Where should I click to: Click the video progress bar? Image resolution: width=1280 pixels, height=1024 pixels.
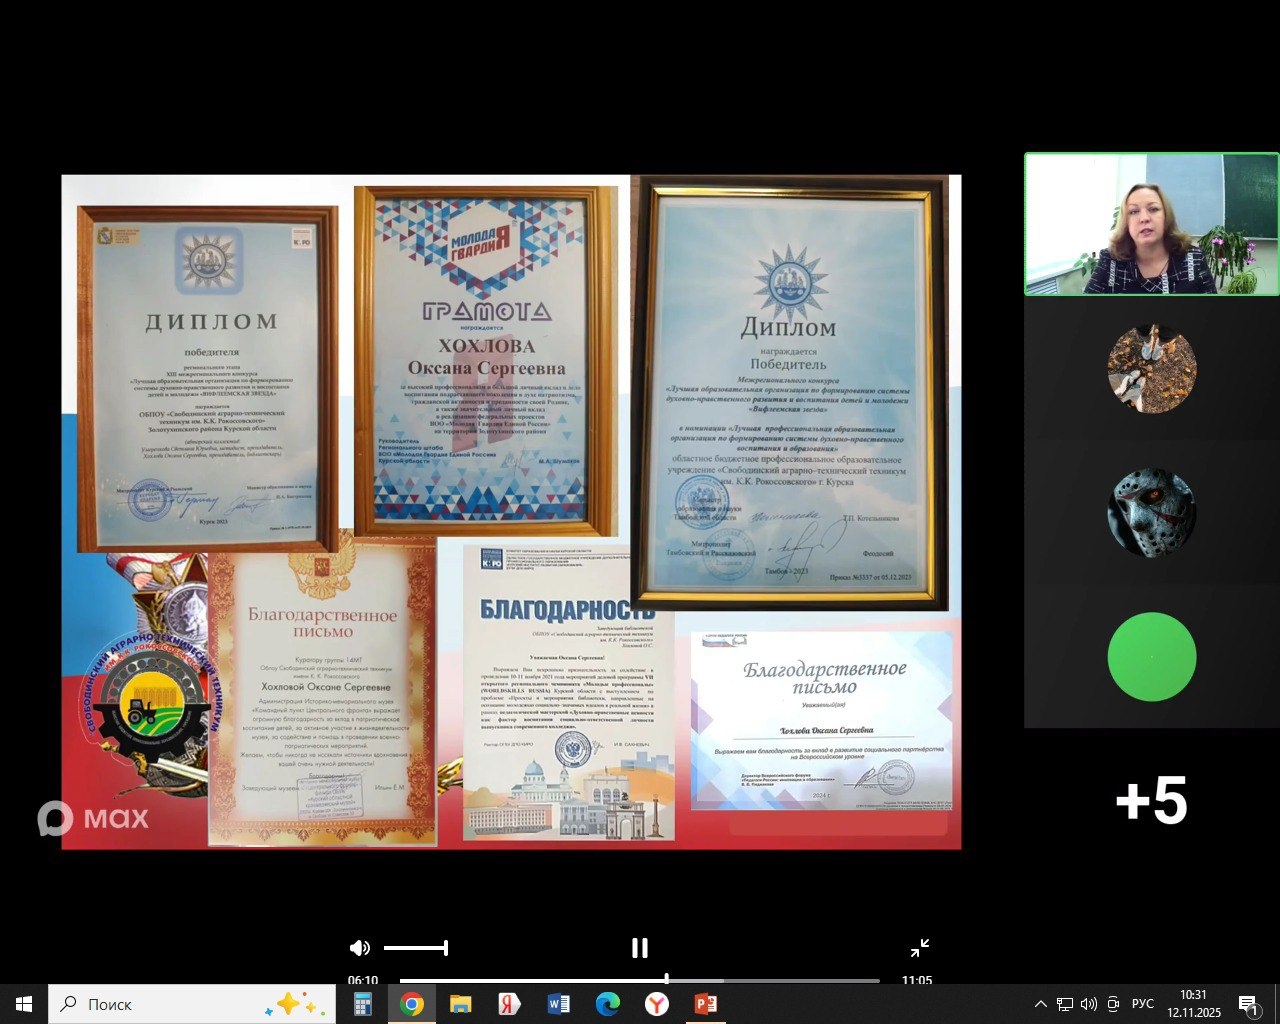pyautogui.click(x=640, y=980)
